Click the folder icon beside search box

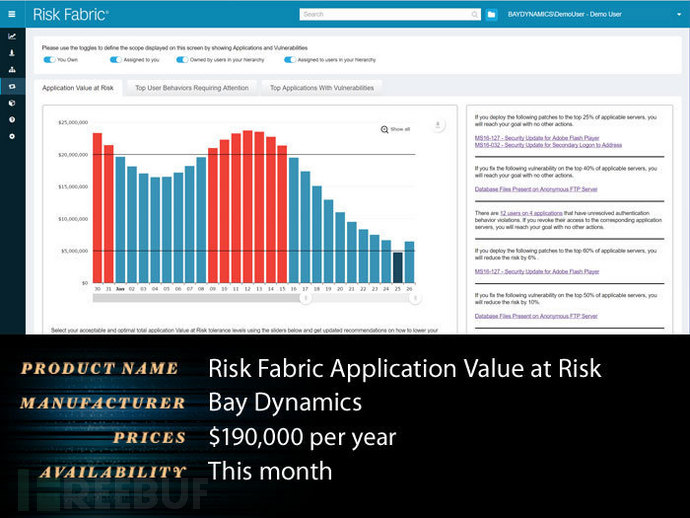(x=492, y=15)
